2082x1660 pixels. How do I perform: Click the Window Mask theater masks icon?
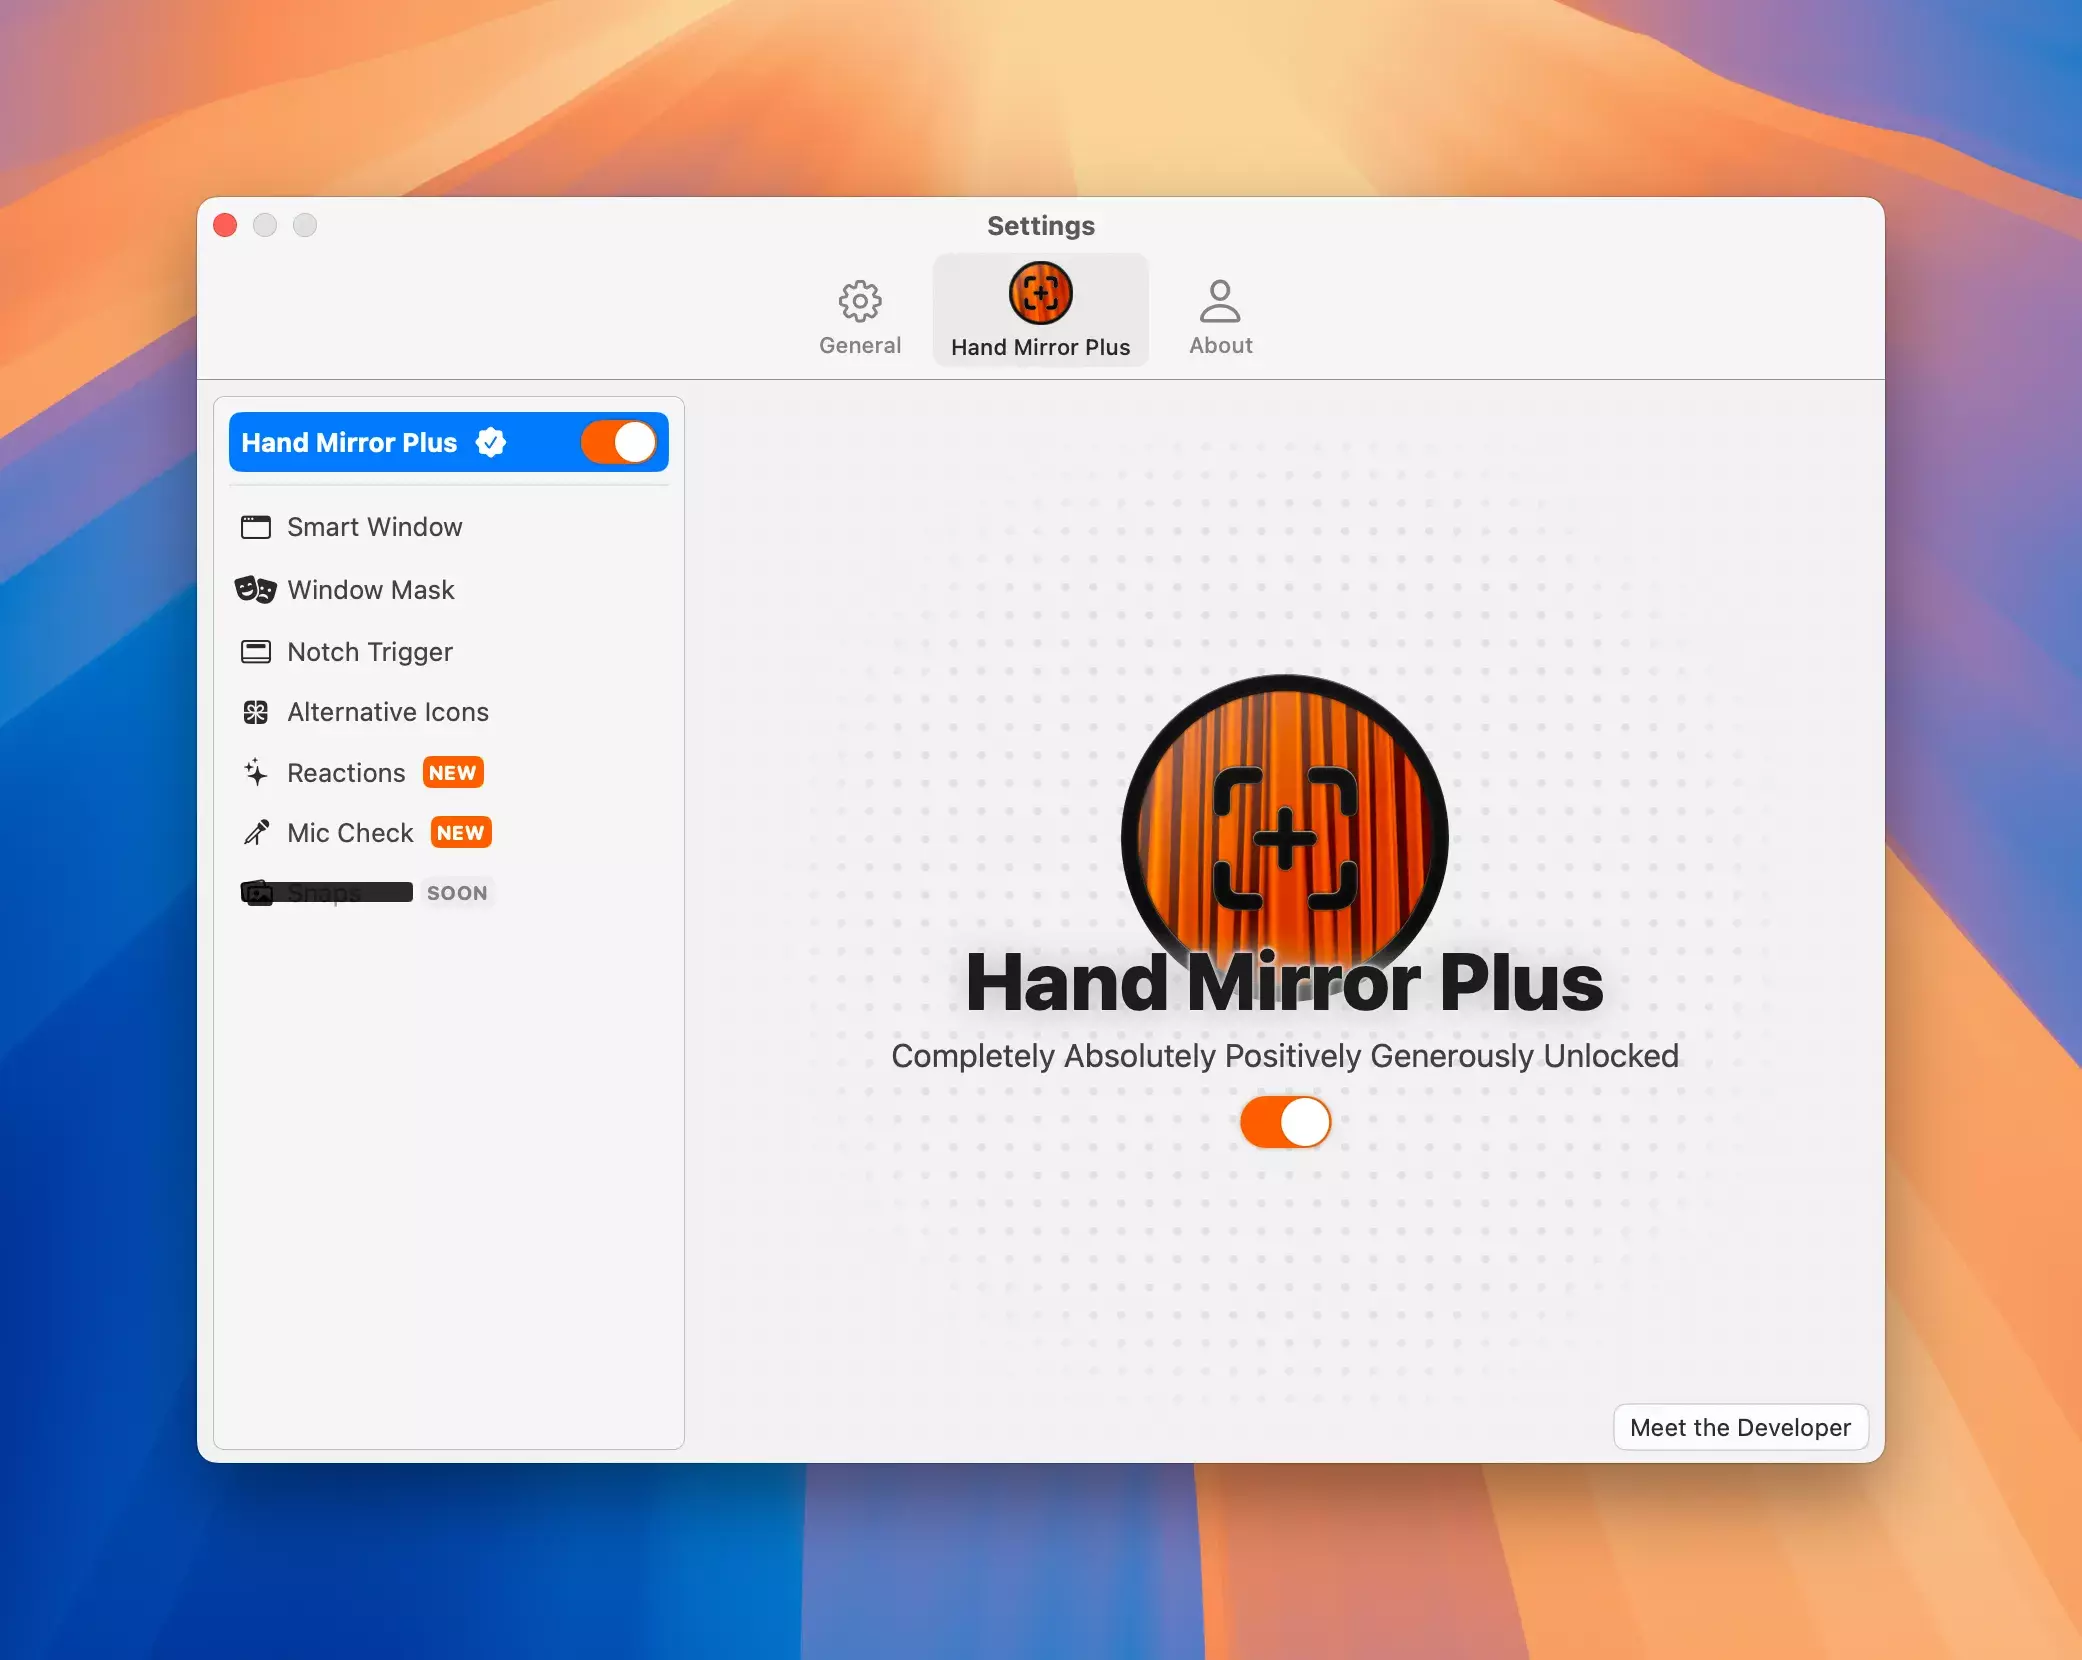(256, 590)
